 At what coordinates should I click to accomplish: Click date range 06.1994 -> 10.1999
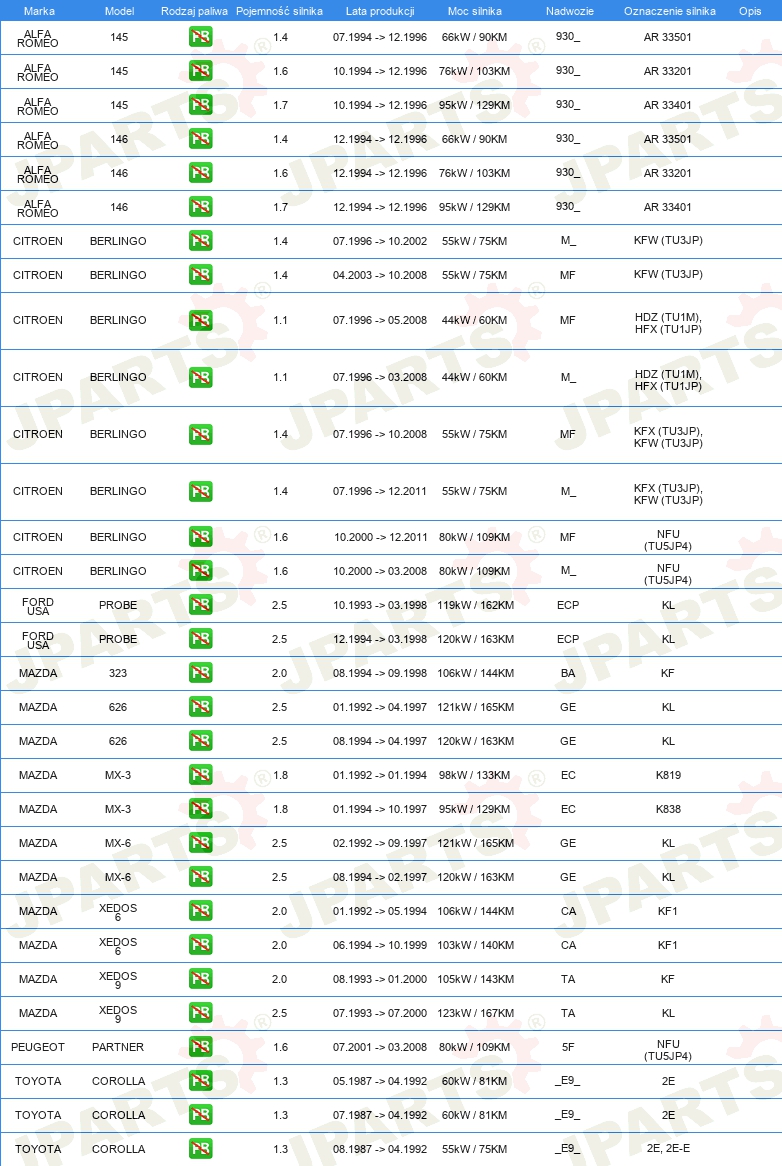[380, 945]
